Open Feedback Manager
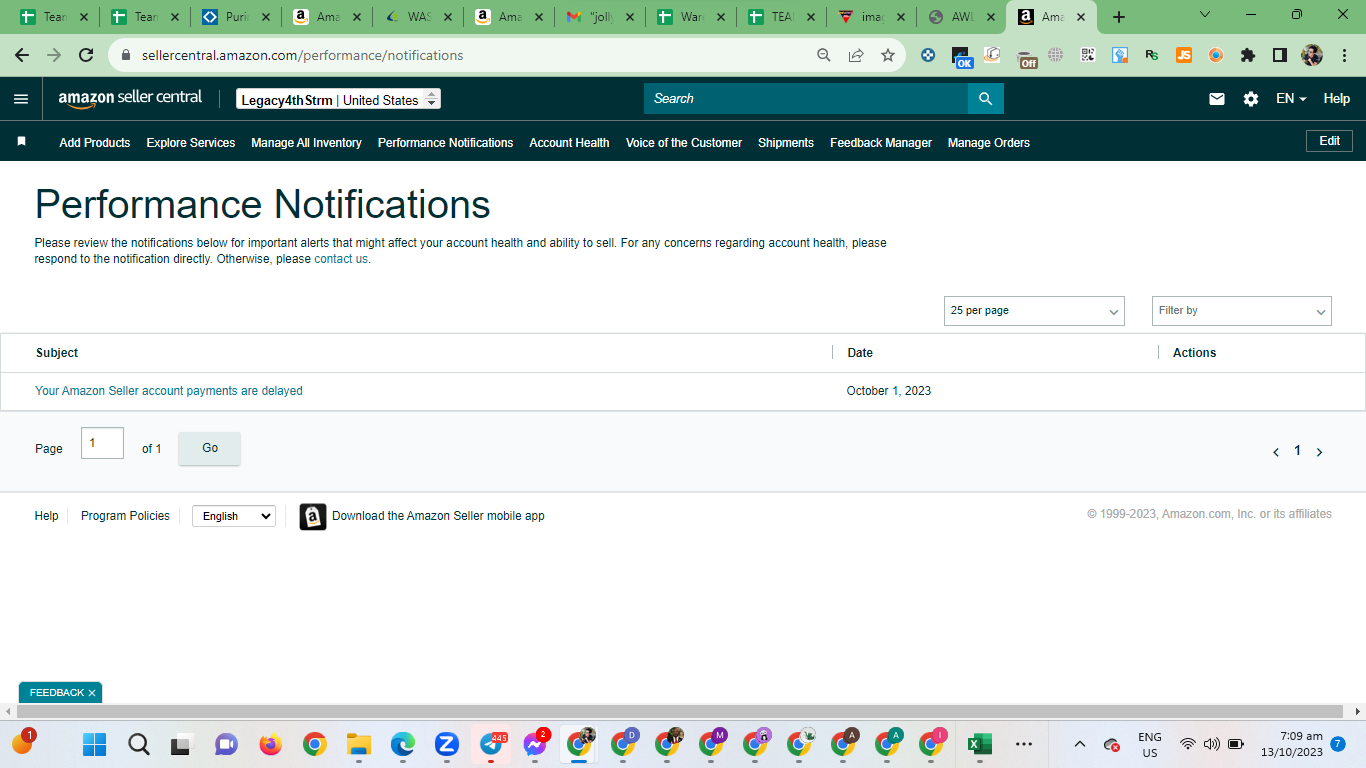 [881, 143]
